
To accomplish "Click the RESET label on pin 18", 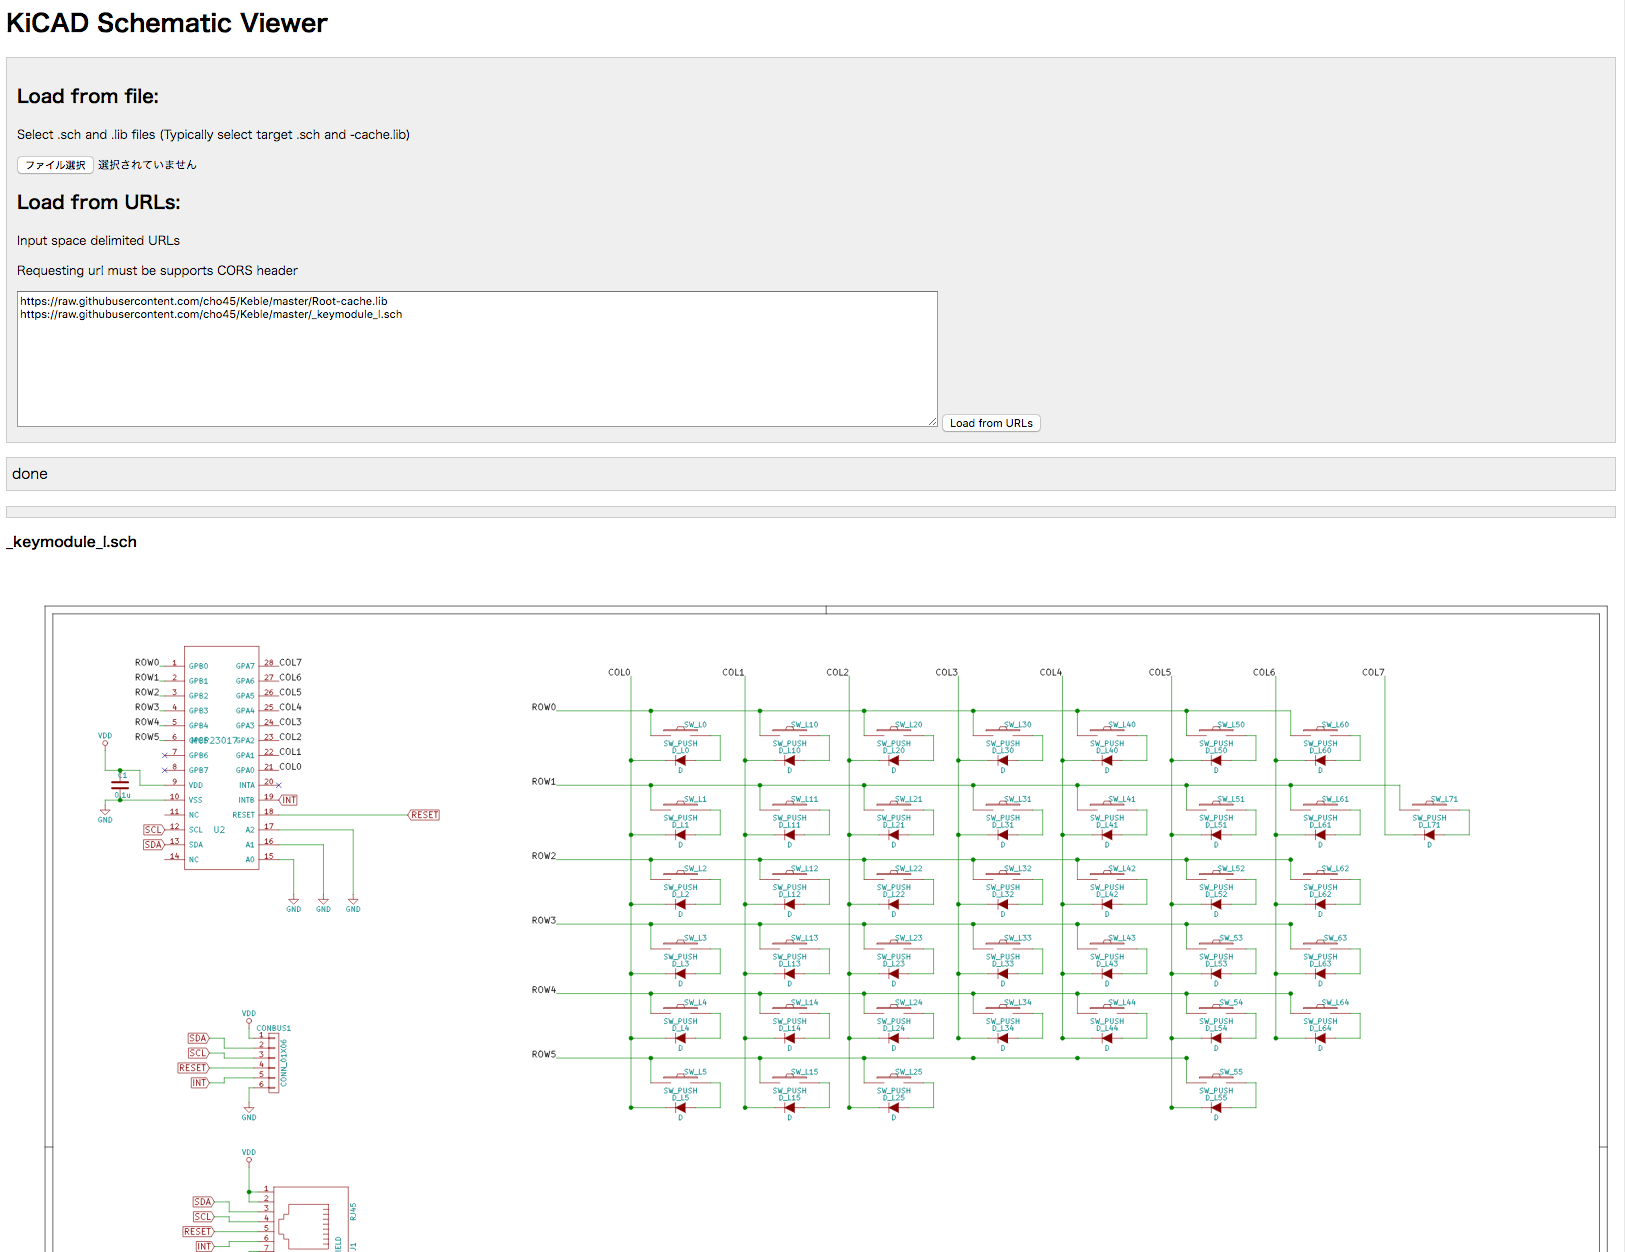I will tap(424, 815).
